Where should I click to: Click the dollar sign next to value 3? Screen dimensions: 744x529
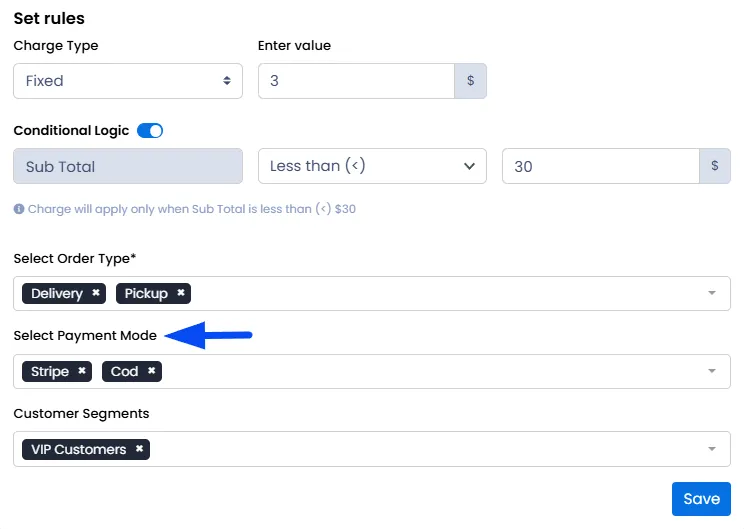(470, 81)
